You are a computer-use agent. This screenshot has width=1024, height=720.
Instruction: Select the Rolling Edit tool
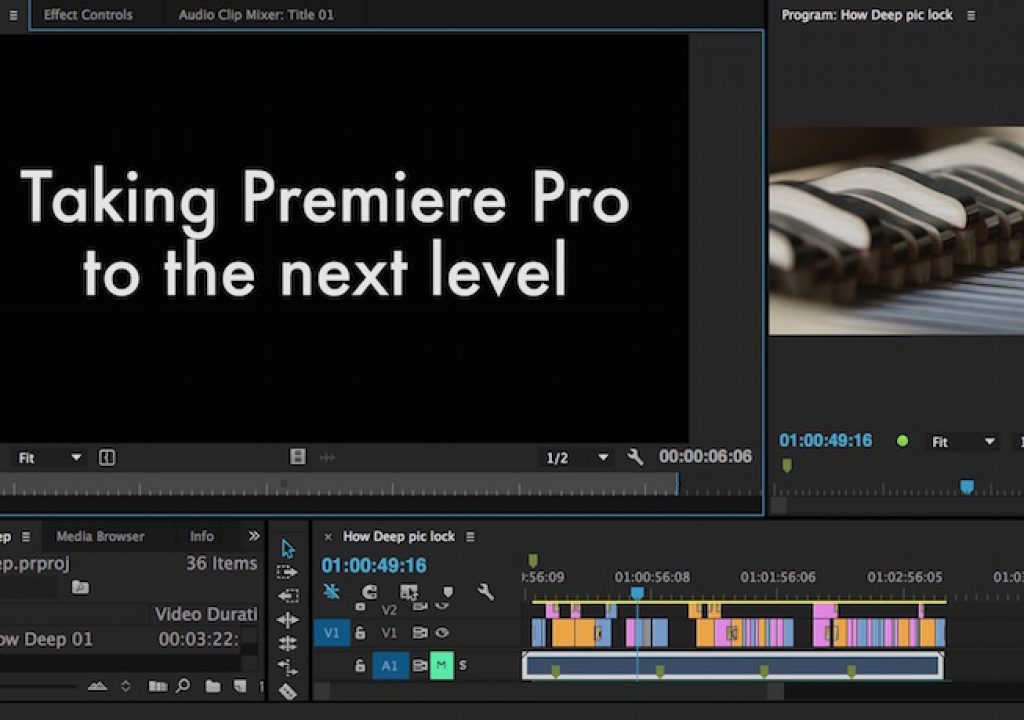pos(288,644)
